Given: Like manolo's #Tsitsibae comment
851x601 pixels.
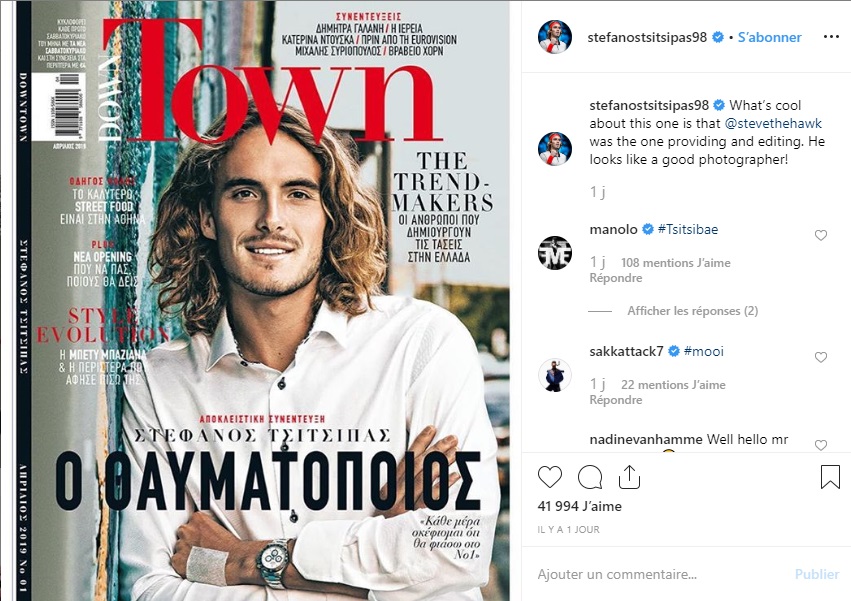Looking at the screenshot, I should [821, 235].
